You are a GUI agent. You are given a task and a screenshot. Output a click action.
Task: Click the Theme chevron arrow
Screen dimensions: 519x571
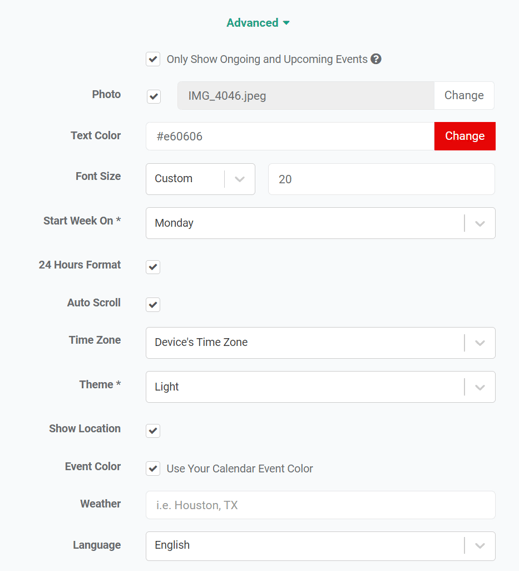480,387
